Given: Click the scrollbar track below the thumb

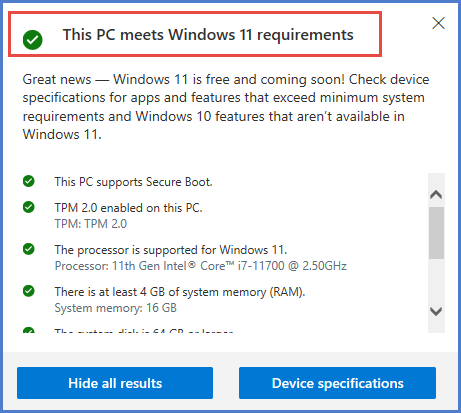Looking at the screenshot, I should [x=436, y=281].
